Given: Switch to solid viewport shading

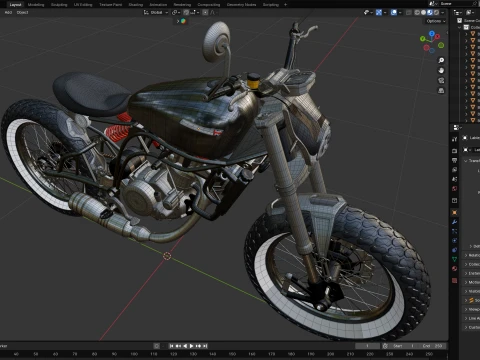Looking at the screenshot, I should point(423,12).
